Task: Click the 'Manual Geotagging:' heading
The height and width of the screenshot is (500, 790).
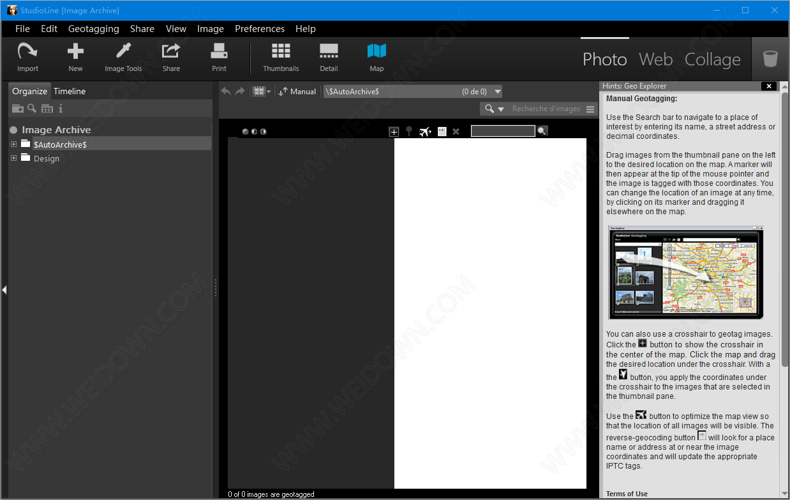Action: pos(641,99)
